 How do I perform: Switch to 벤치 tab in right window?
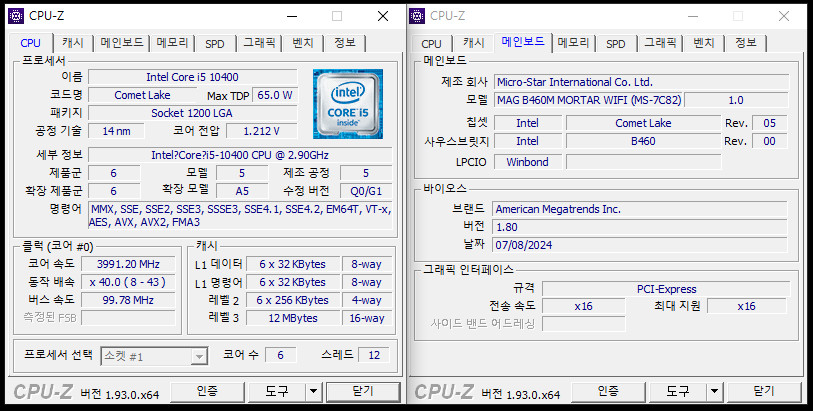pyautogui.click(x=704, y=43)
